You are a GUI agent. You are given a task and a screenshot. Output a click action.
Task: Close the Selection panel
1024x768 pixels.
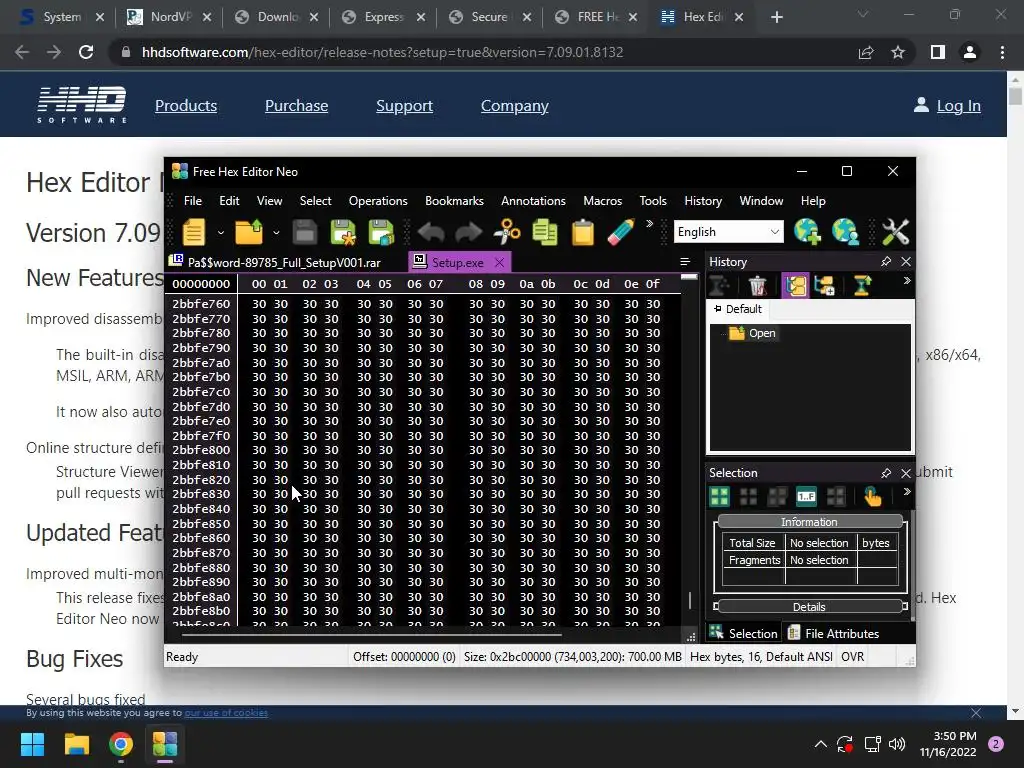[x=906, y=473]
